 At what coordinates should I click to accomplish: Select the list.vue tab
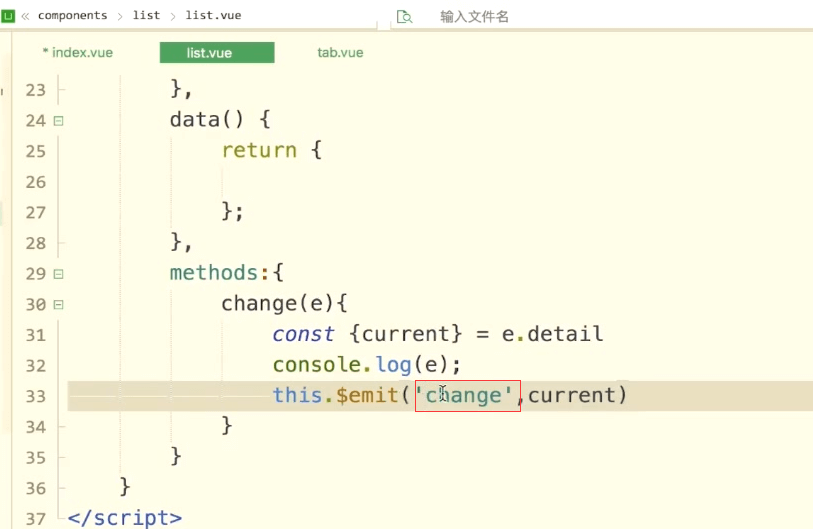[217, 52]
